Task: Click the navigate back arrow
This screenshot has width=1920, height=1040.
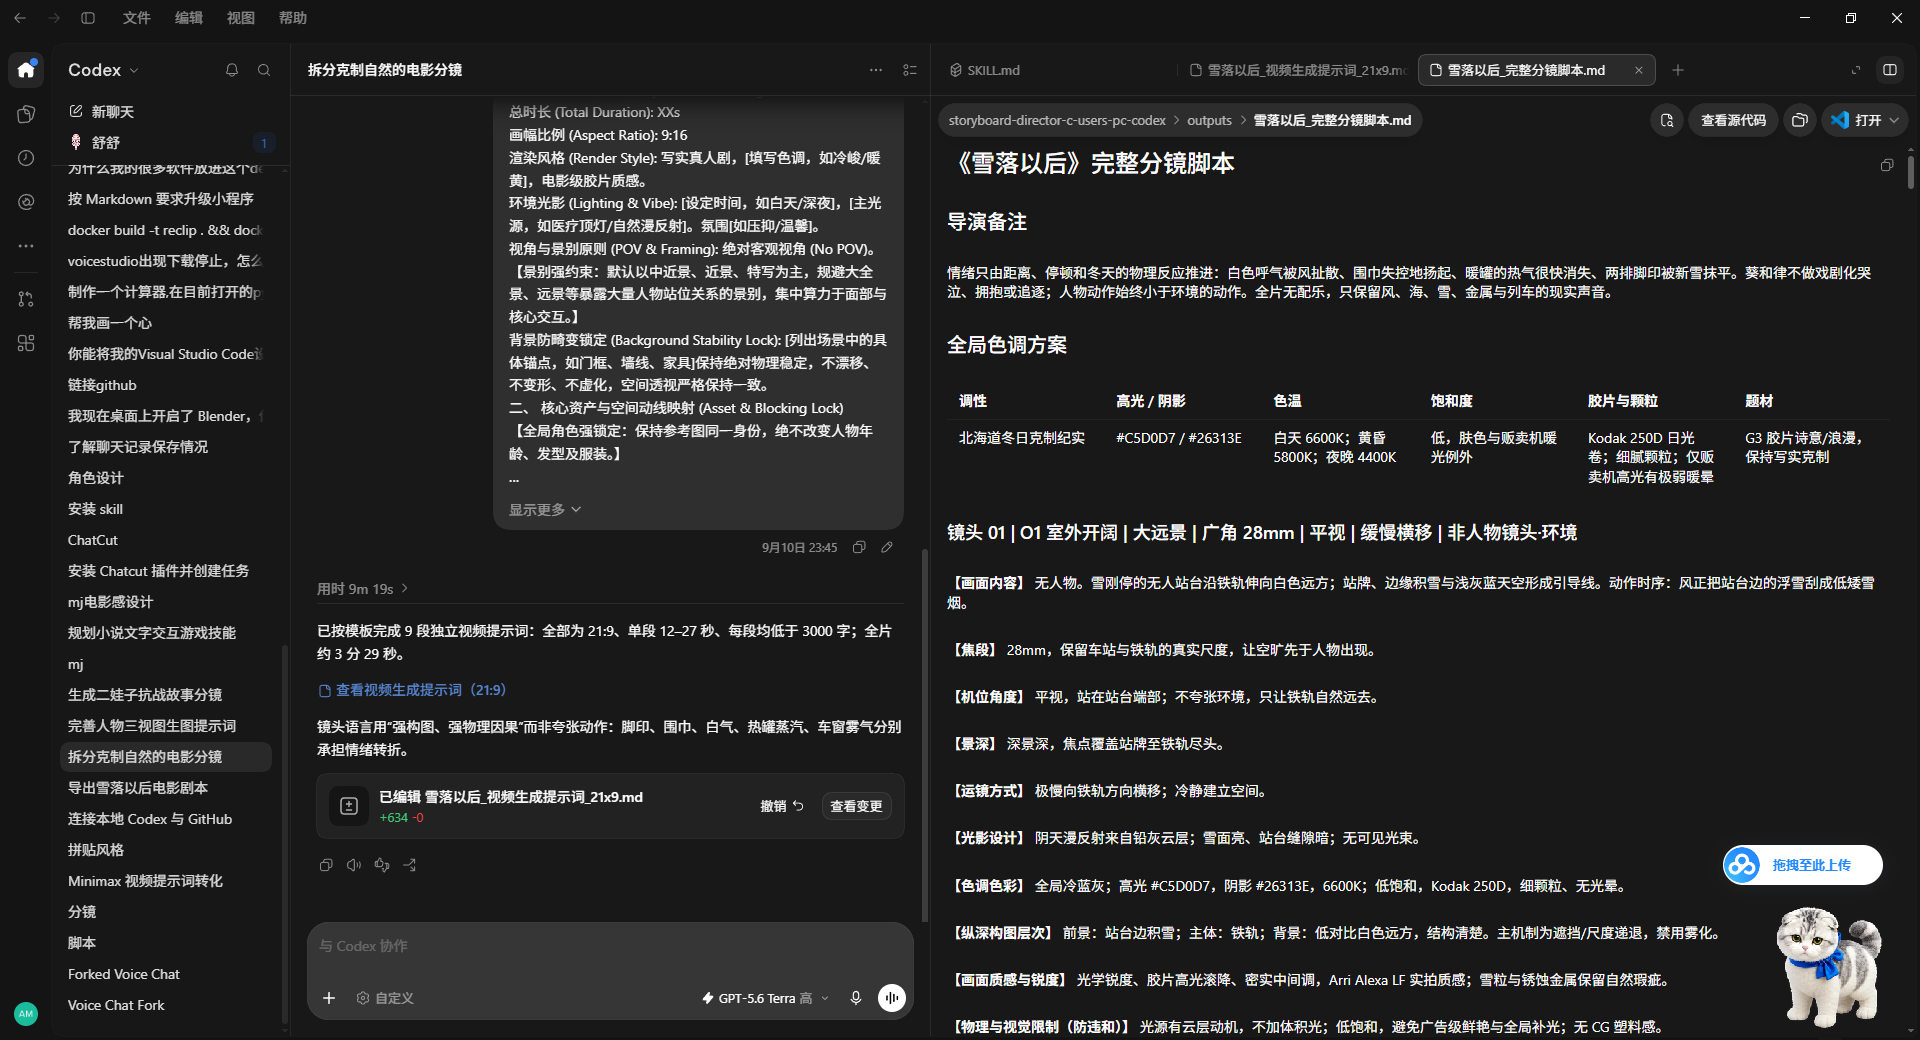Action: 20,18
